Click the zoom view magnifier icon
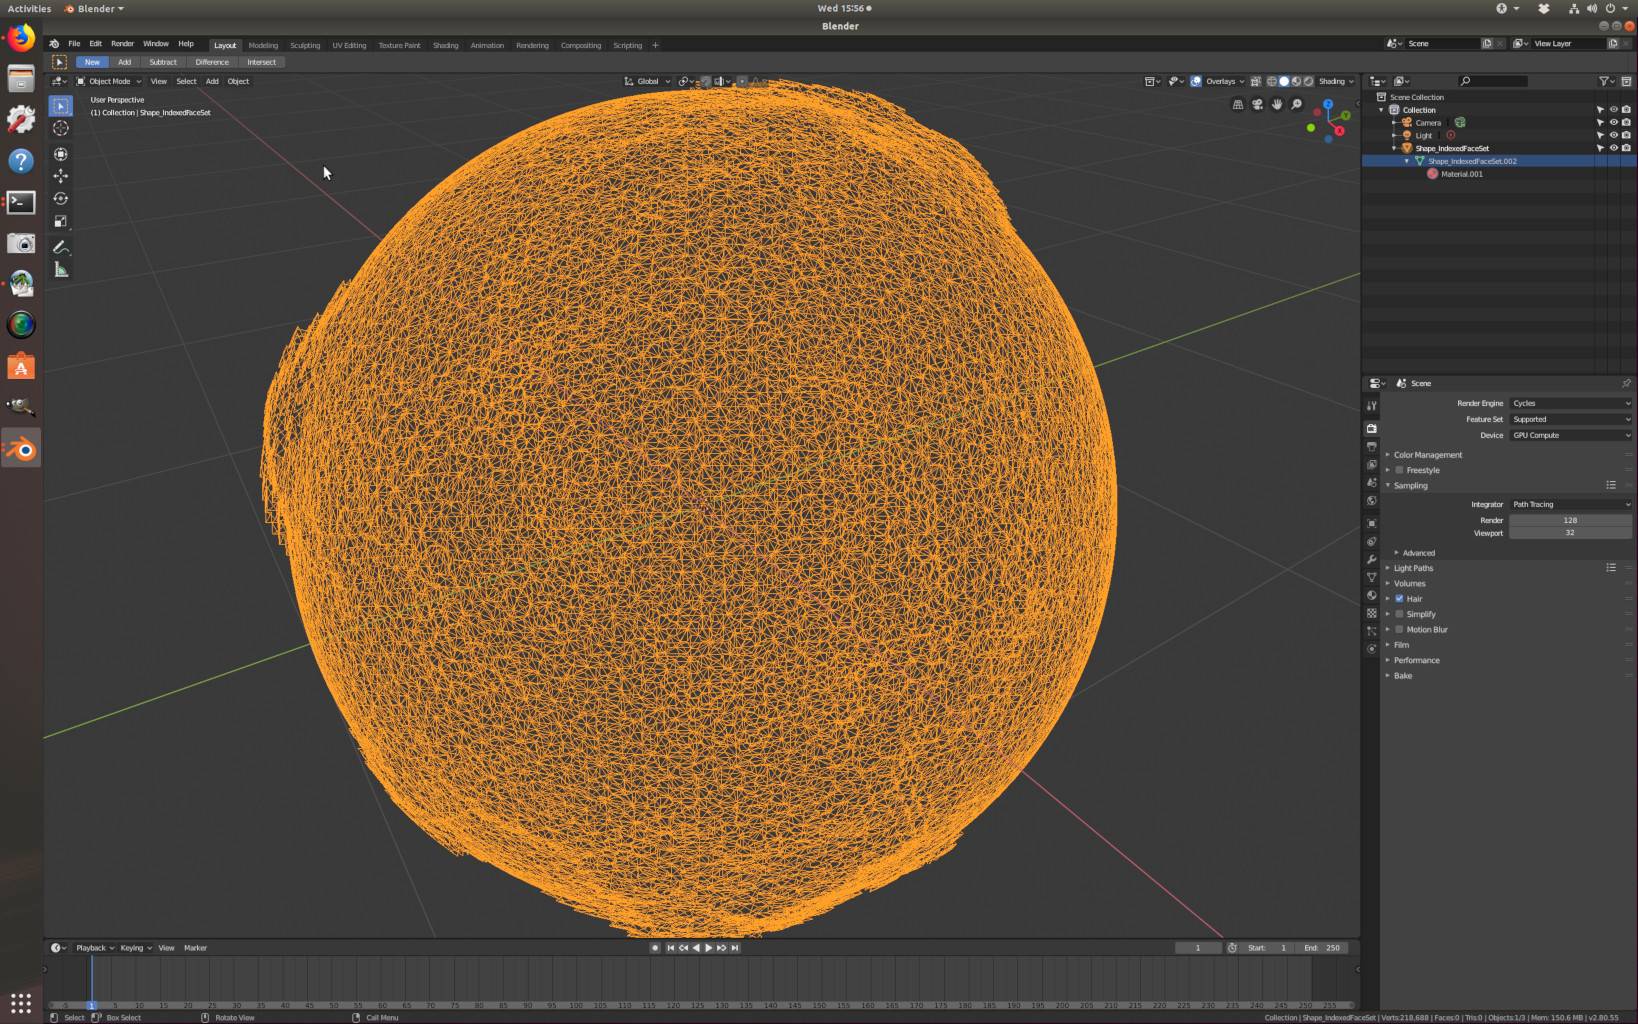 (x=1297, y=104)
